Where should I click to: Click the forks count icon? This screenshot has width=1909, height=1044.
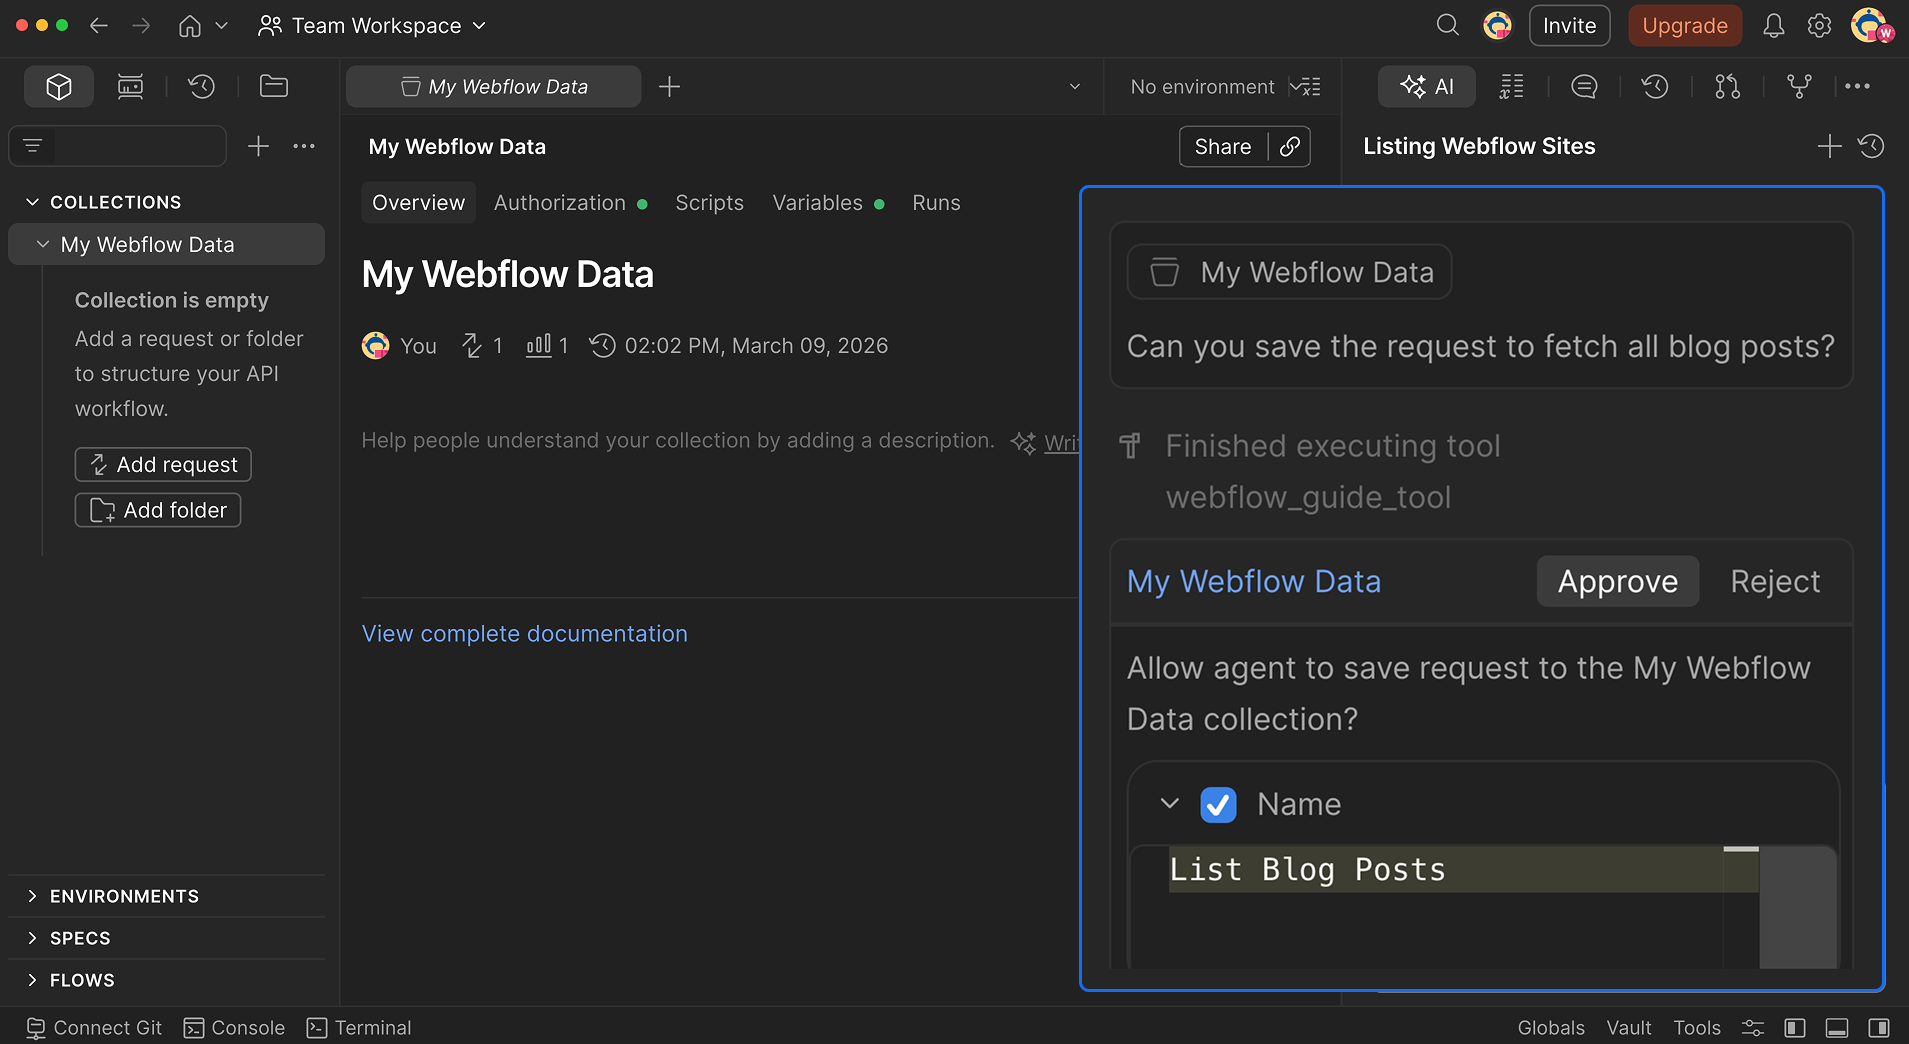[x=472, y=346]
